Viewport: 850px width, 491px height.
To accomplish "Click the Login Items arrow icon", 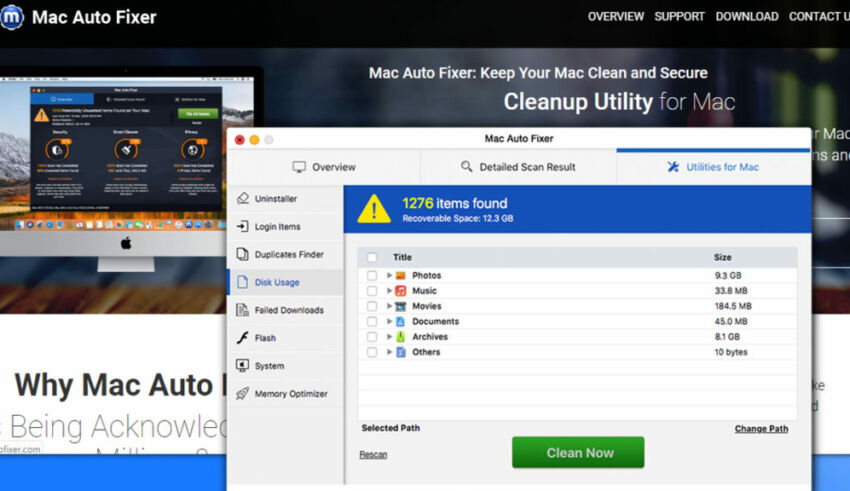I will coord(242,226).
